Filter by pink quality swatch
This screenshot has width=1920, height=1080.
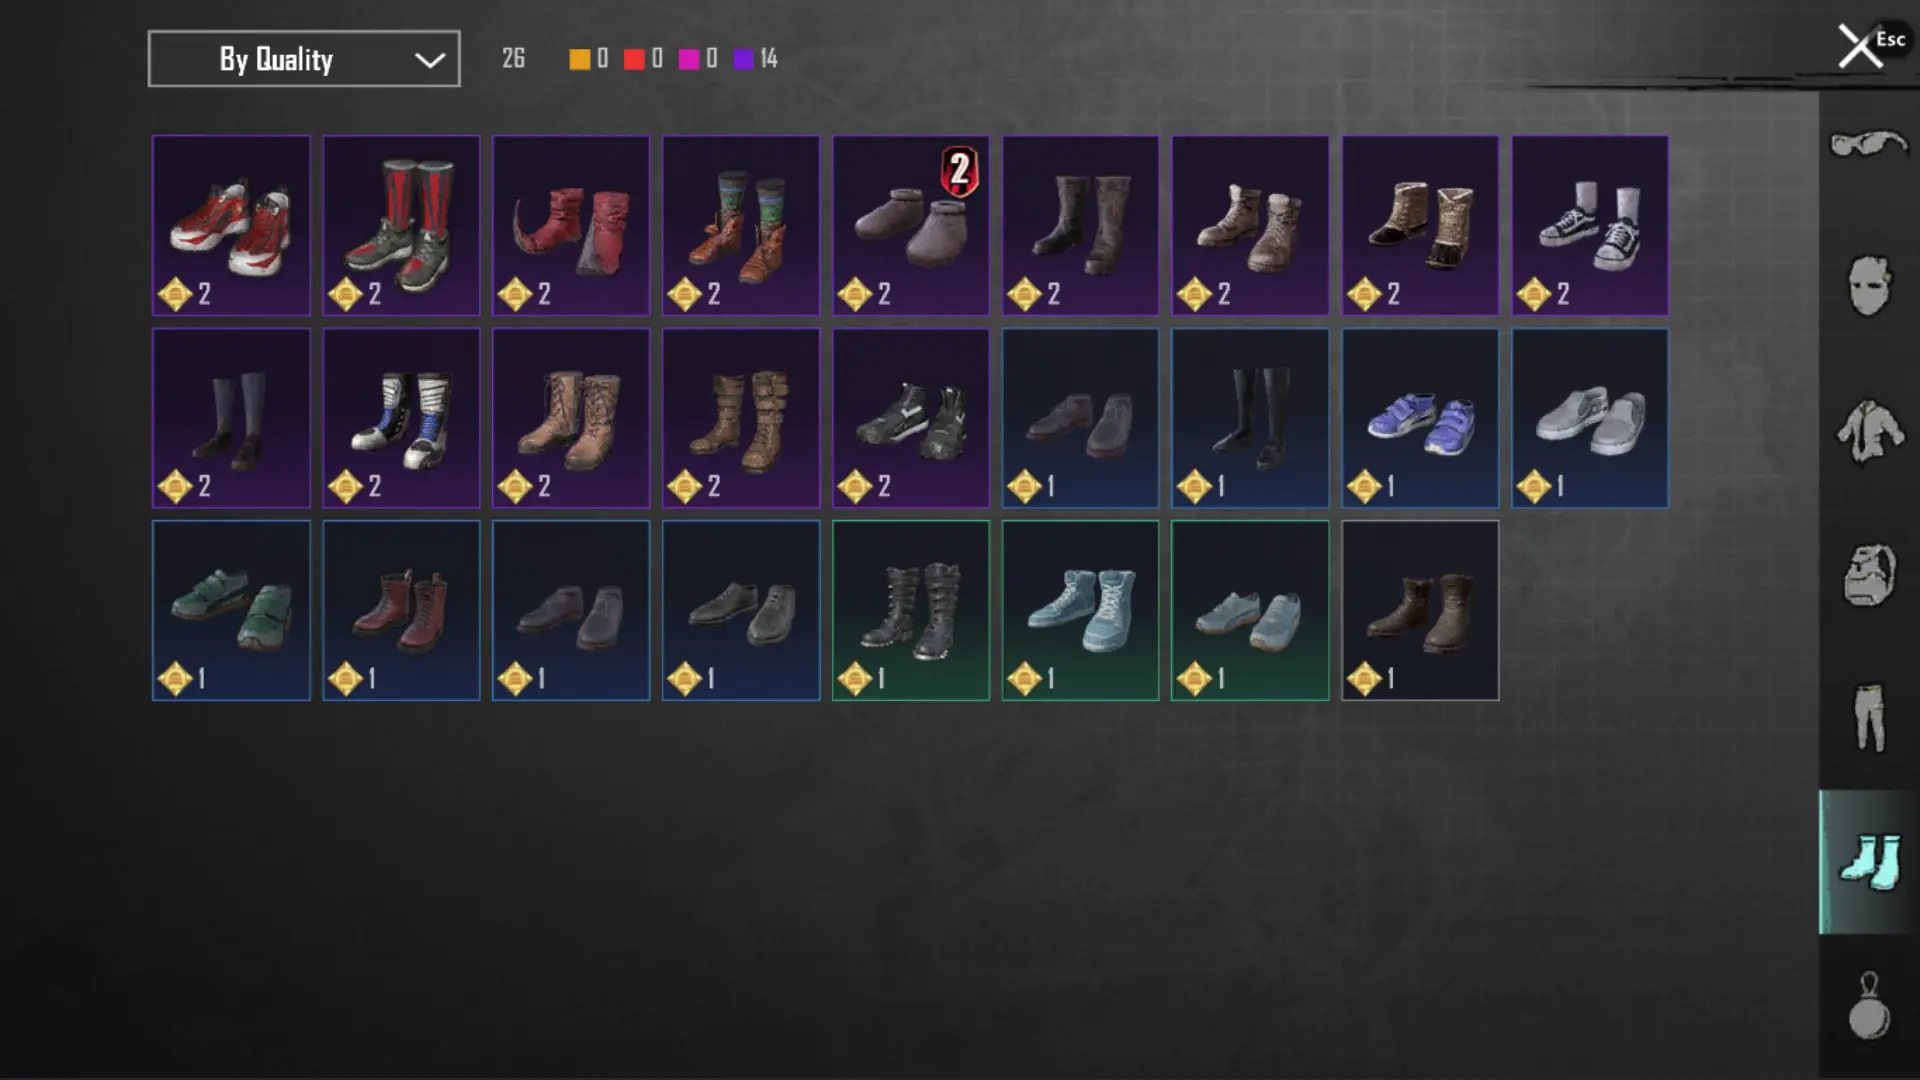(x=688, y=59)
